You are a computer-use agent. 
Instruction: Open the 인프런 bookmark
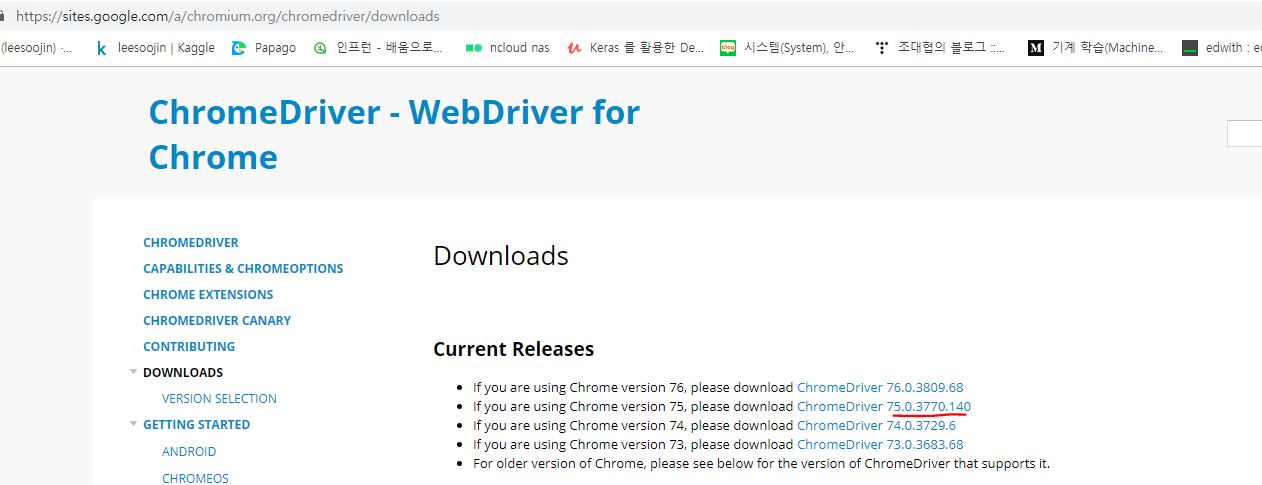[x=378, y=47]
